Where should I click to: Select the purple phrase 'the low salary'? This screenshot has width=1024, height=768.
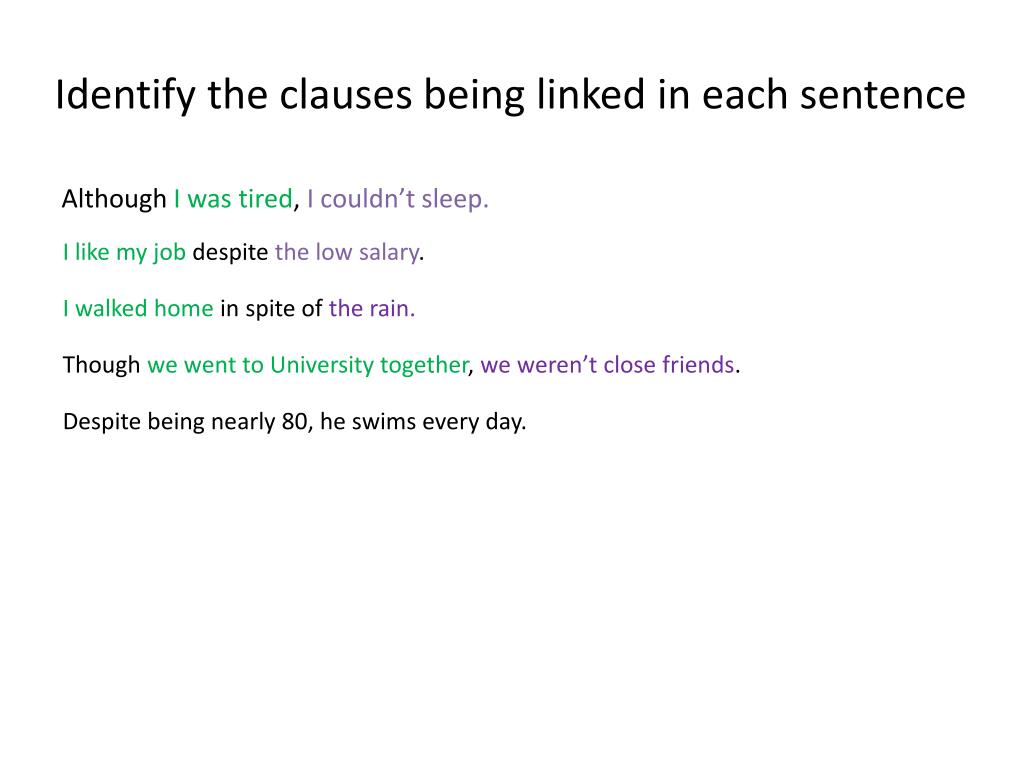point(347,252)
